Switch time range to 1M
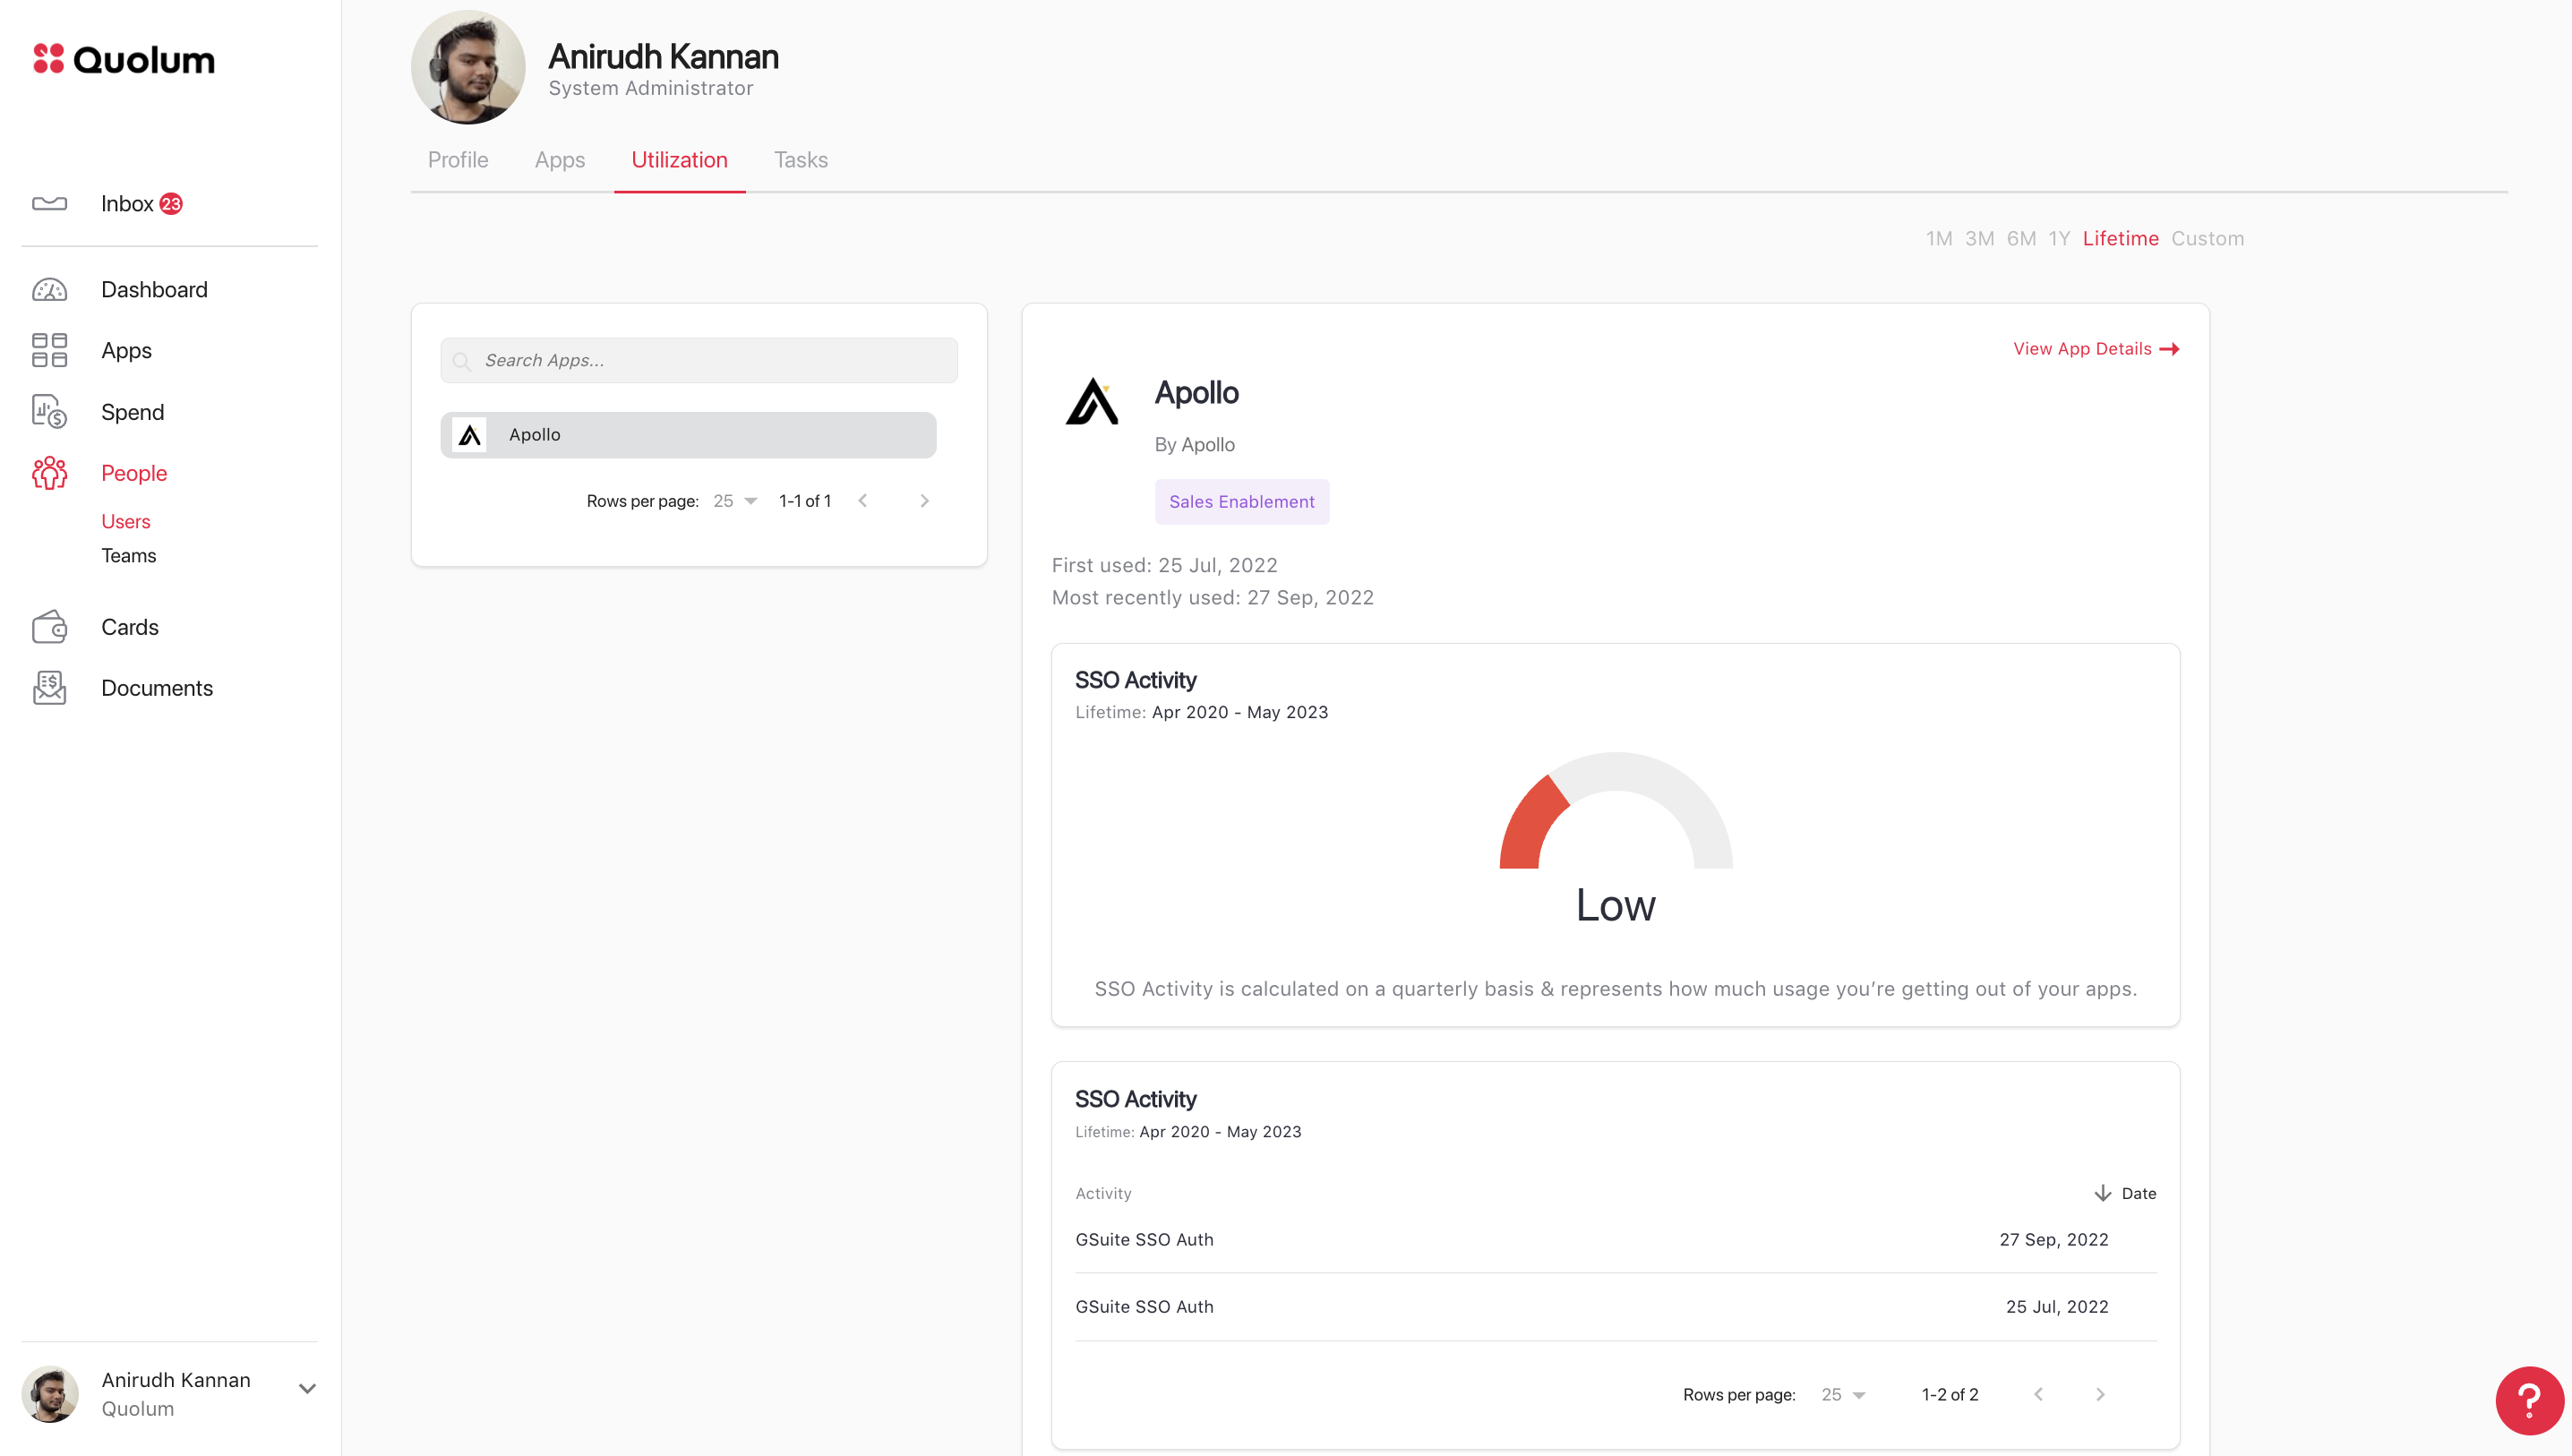2572x1456 pixels. pos(1938,239)
